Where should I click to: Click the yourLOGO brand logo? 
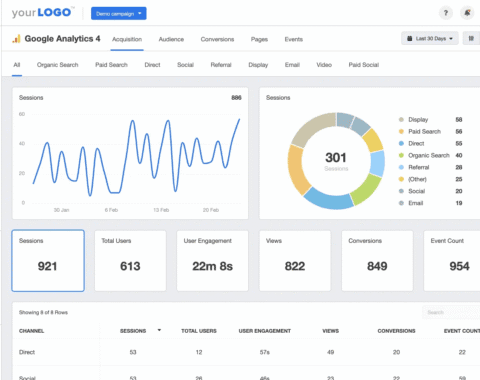pyautogui.click(x=42, y=13)
